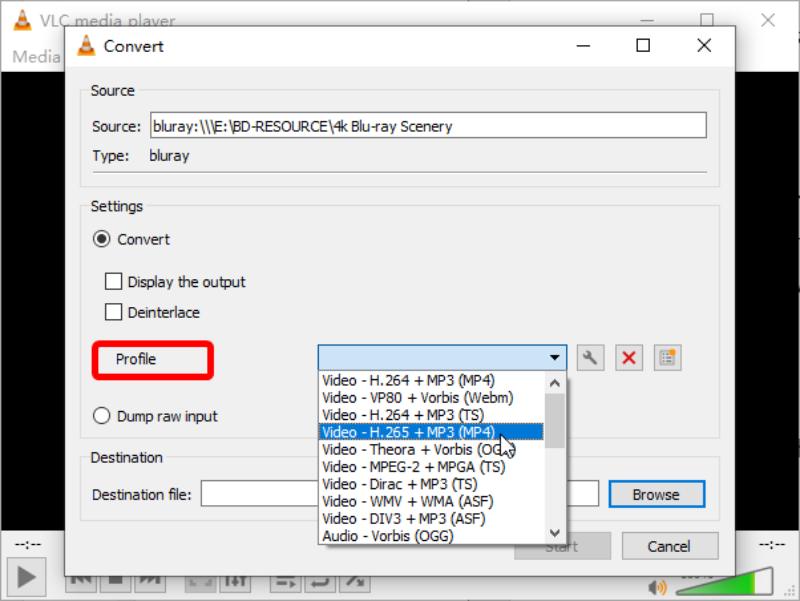This screenshot has width=800, height=601.
Task: Click the speaker mute icon in VLC
Action: [657, 588]
